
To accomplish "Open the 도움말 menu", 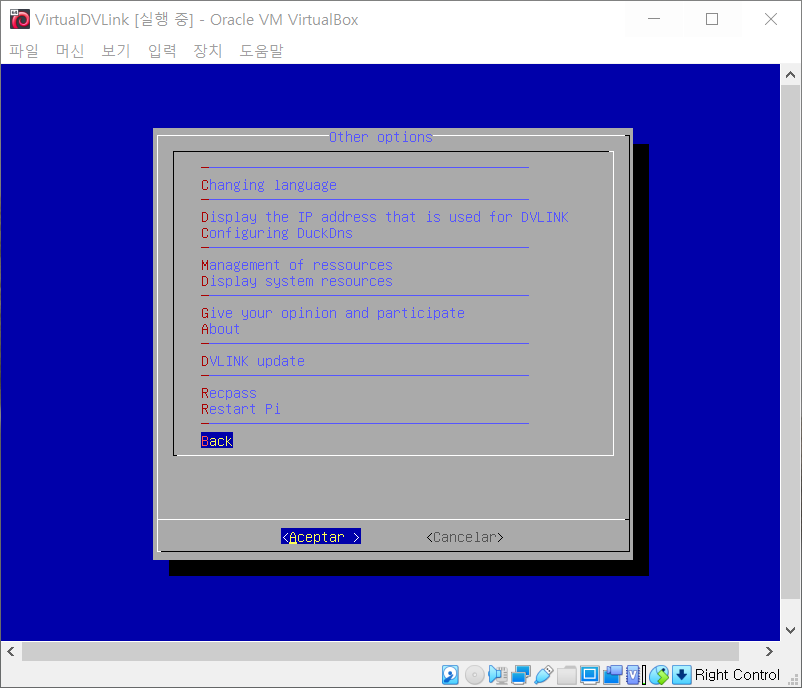I will 261,51.
